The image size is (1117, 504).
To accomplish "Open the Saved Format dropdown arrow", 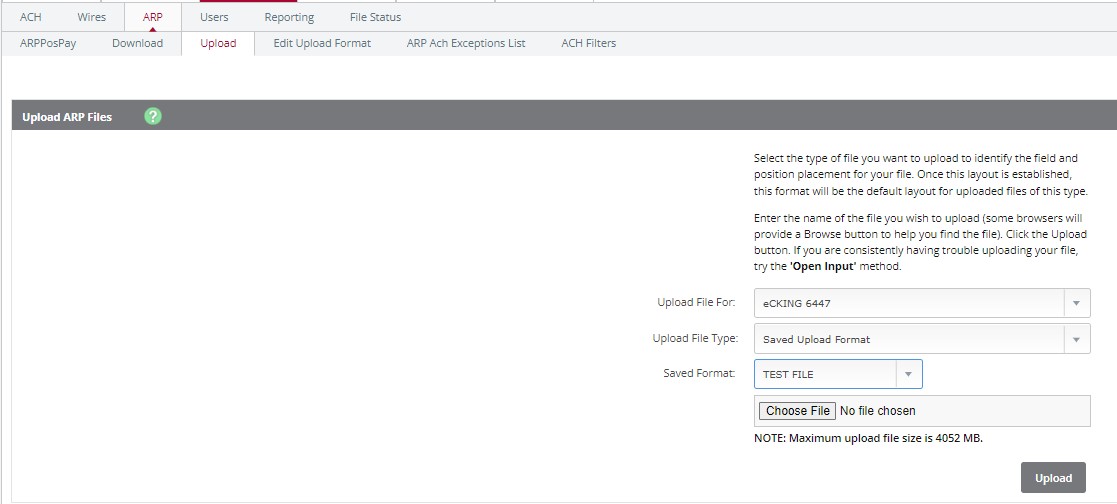I will point(908,374).
